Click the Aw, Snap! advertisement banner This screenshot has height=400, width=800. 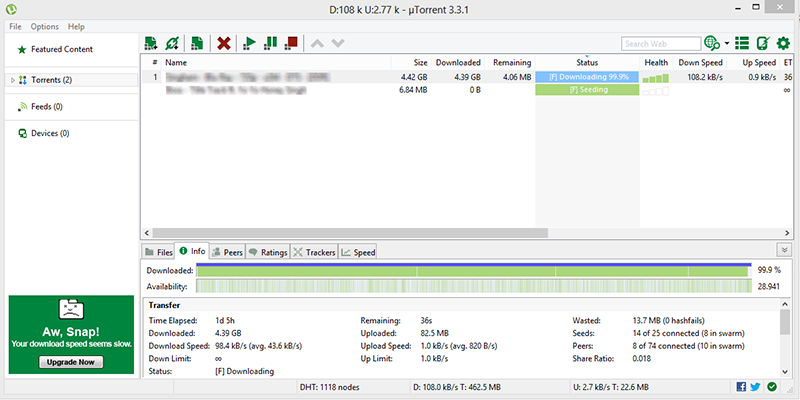[x=71, y=335]
